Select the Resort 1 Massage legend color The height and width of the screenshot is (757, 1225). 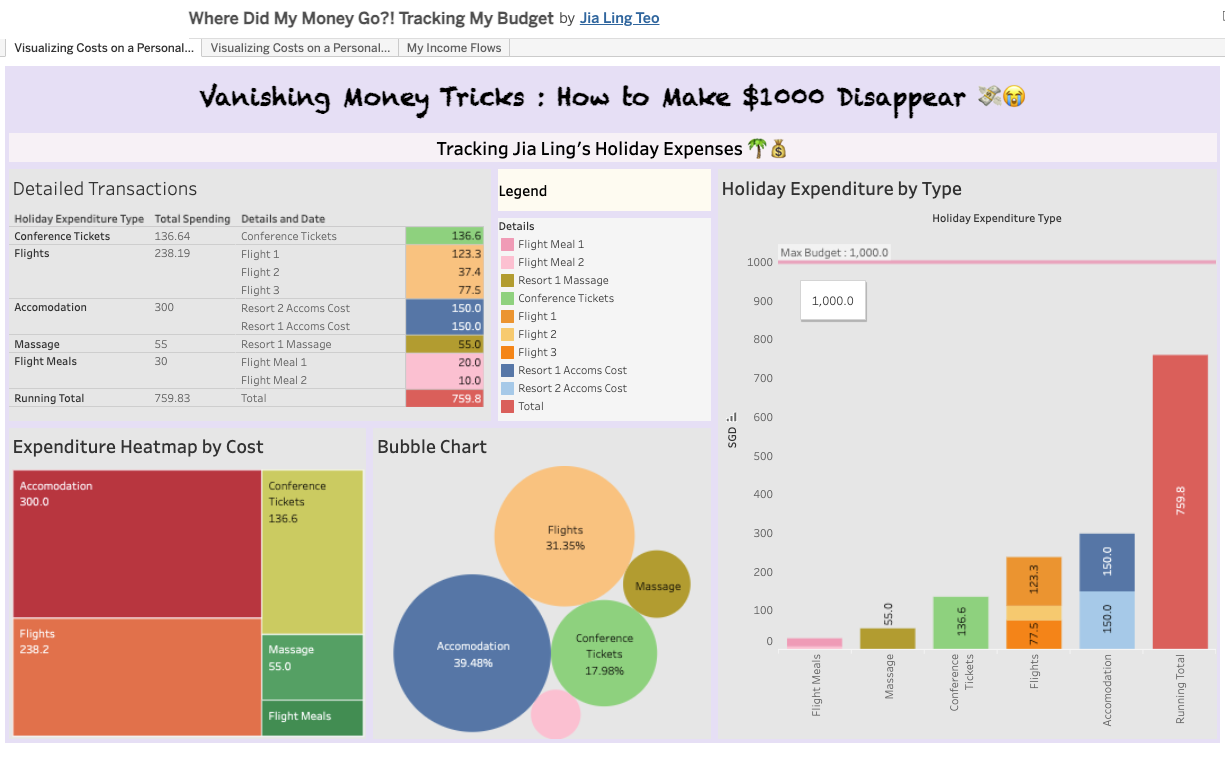coord(507,281)
